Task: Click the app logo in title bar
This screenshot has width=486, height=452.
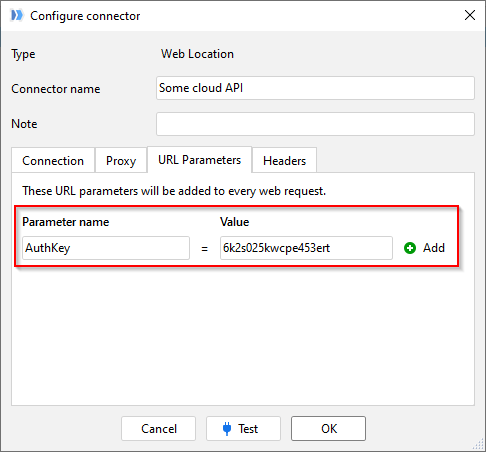Action: click(16, 16)
